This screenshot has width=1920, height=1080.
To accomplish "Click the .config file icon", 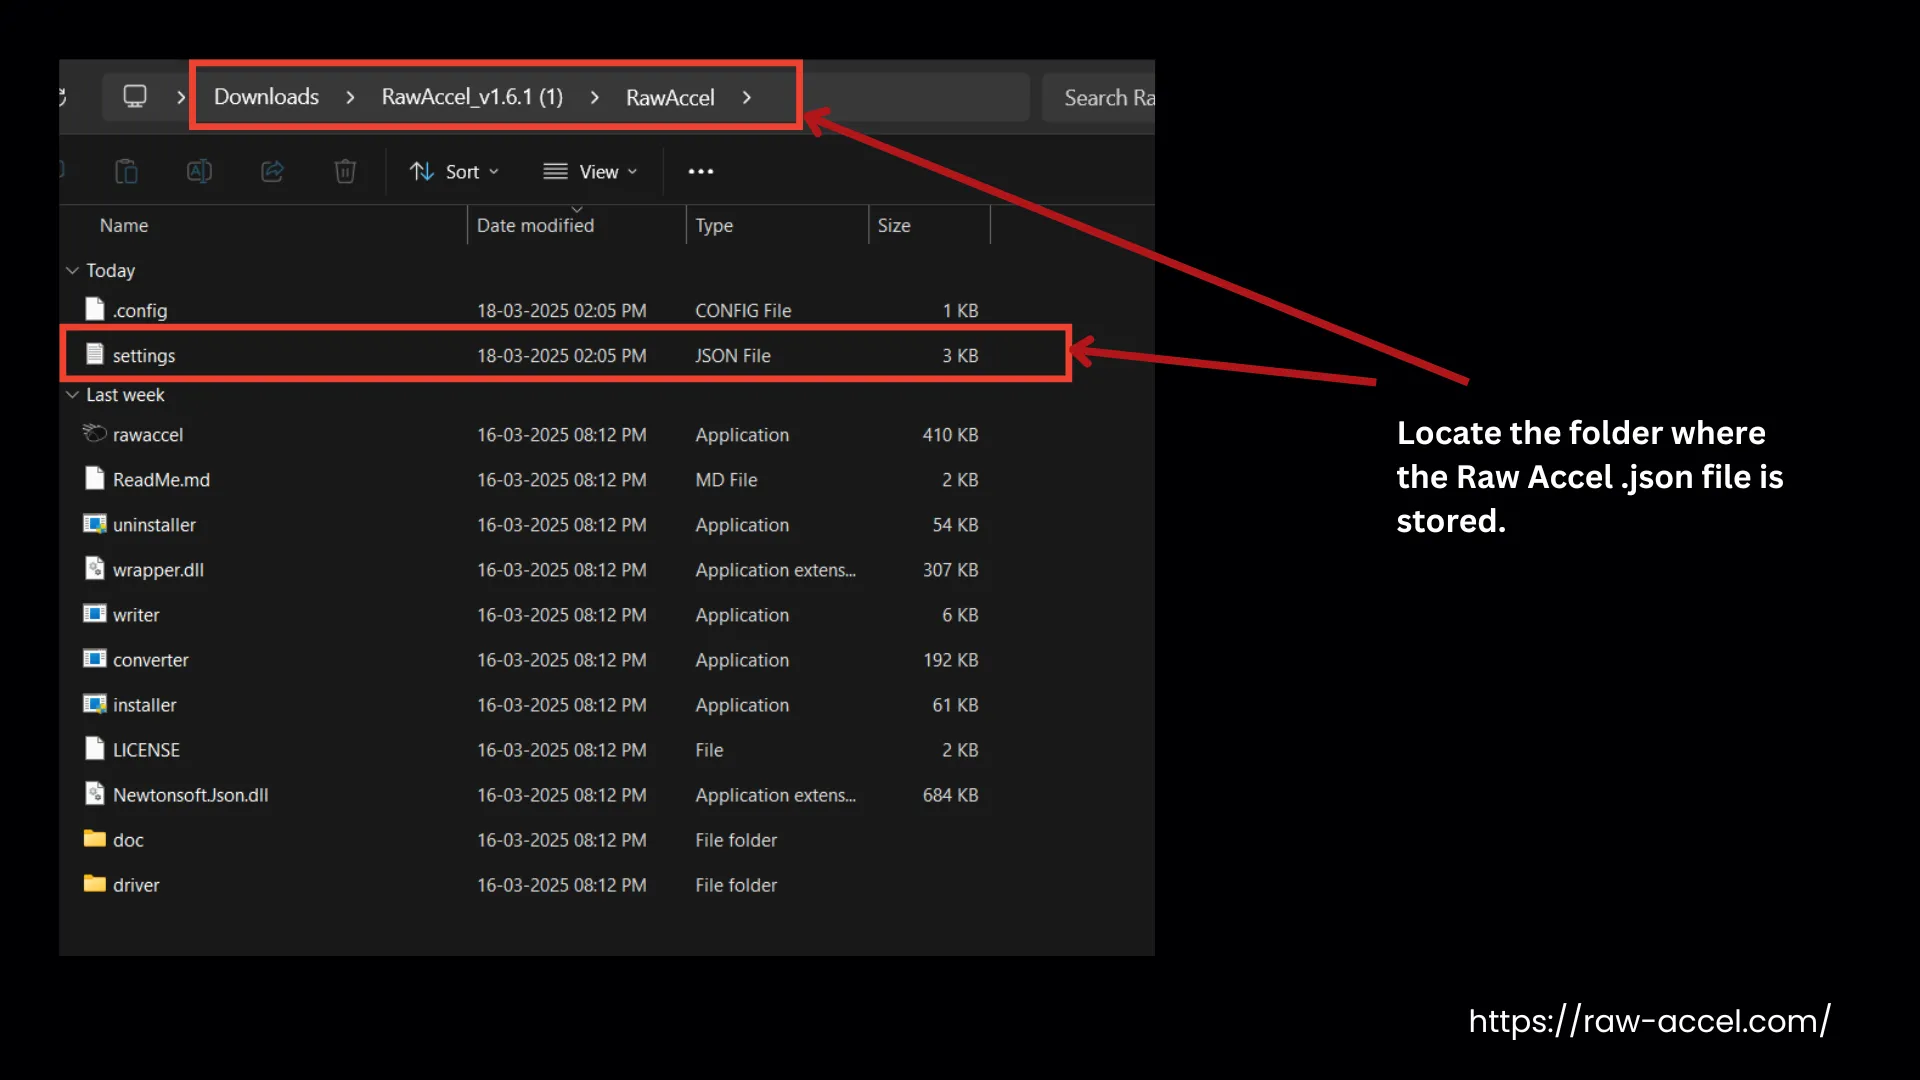I will (x=94, y=309).
